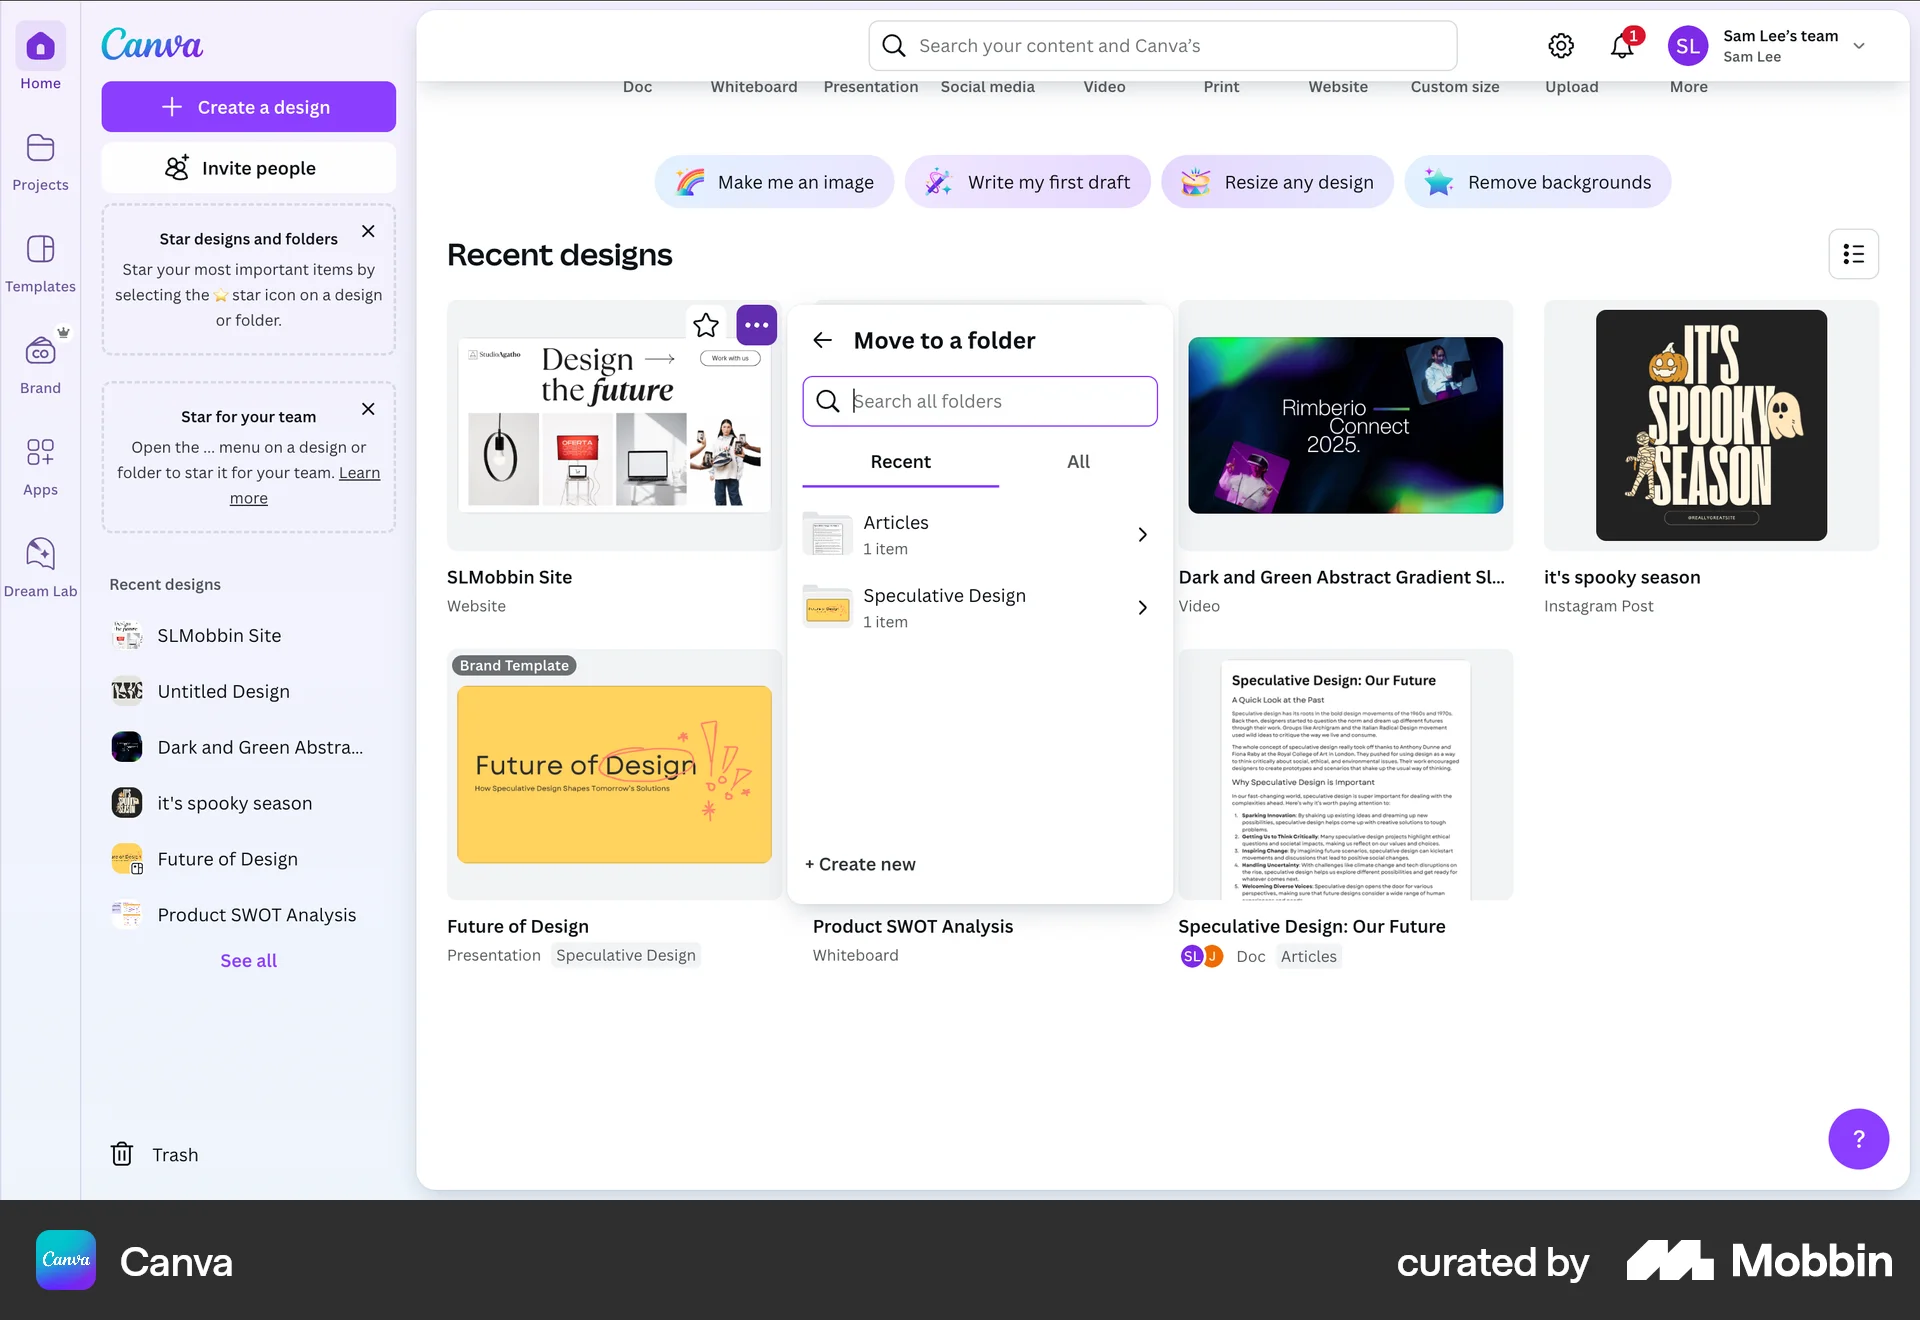Click See all under Recent designs
1920x1320 pixels.
[x=248, y=960]
